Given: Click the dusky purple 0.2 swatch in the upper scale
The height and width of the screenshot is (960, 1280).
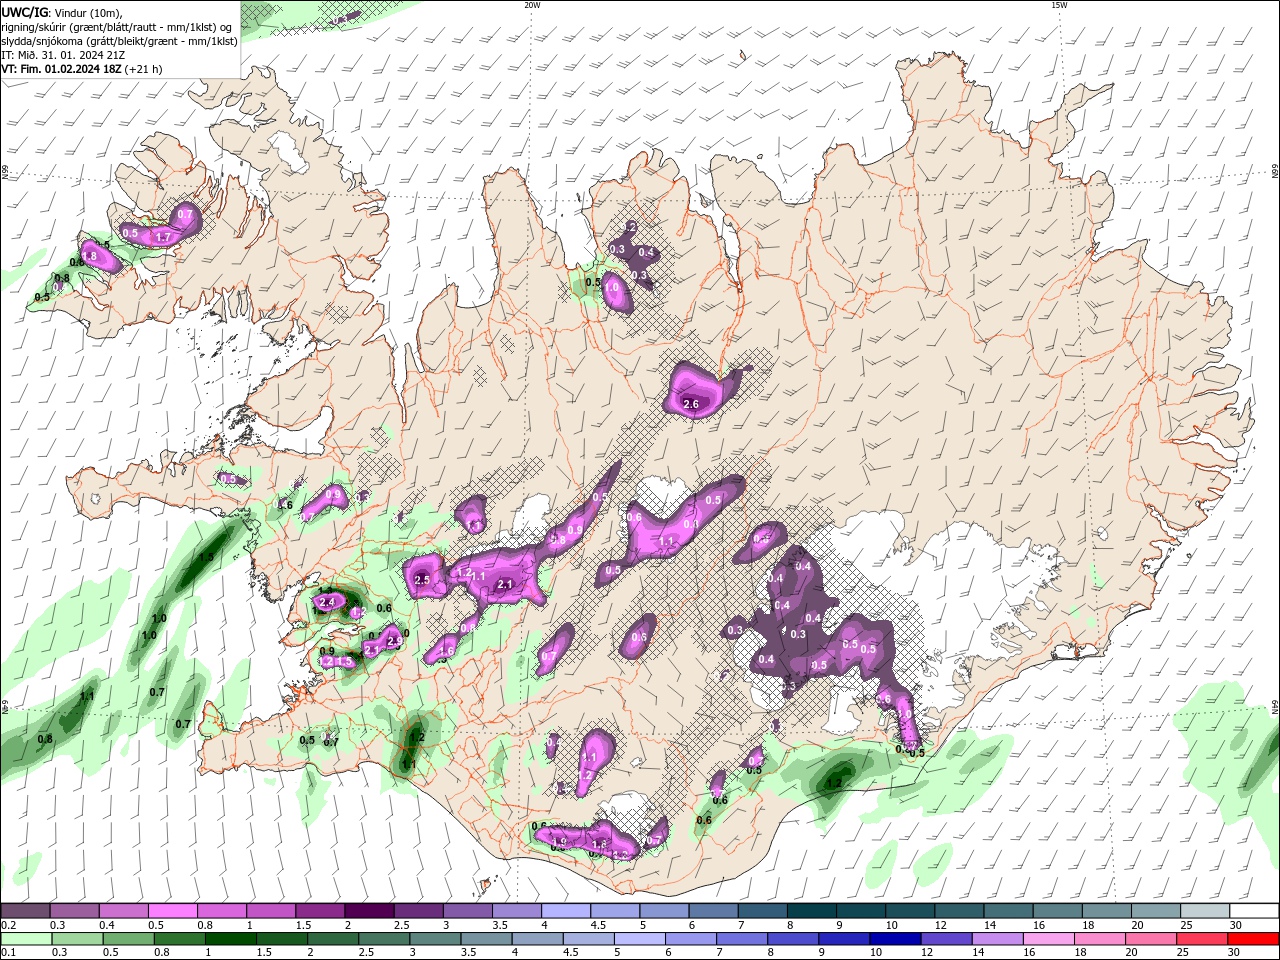Looking at the screenshot, I should [25, 911].
